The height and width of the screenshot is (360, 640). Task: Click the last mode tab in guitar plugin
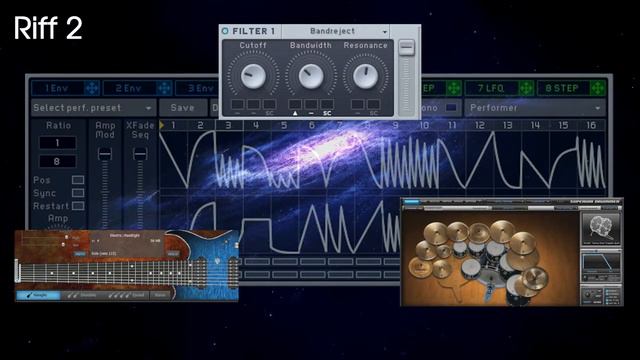pyautogui.click(x=160, y=295)
